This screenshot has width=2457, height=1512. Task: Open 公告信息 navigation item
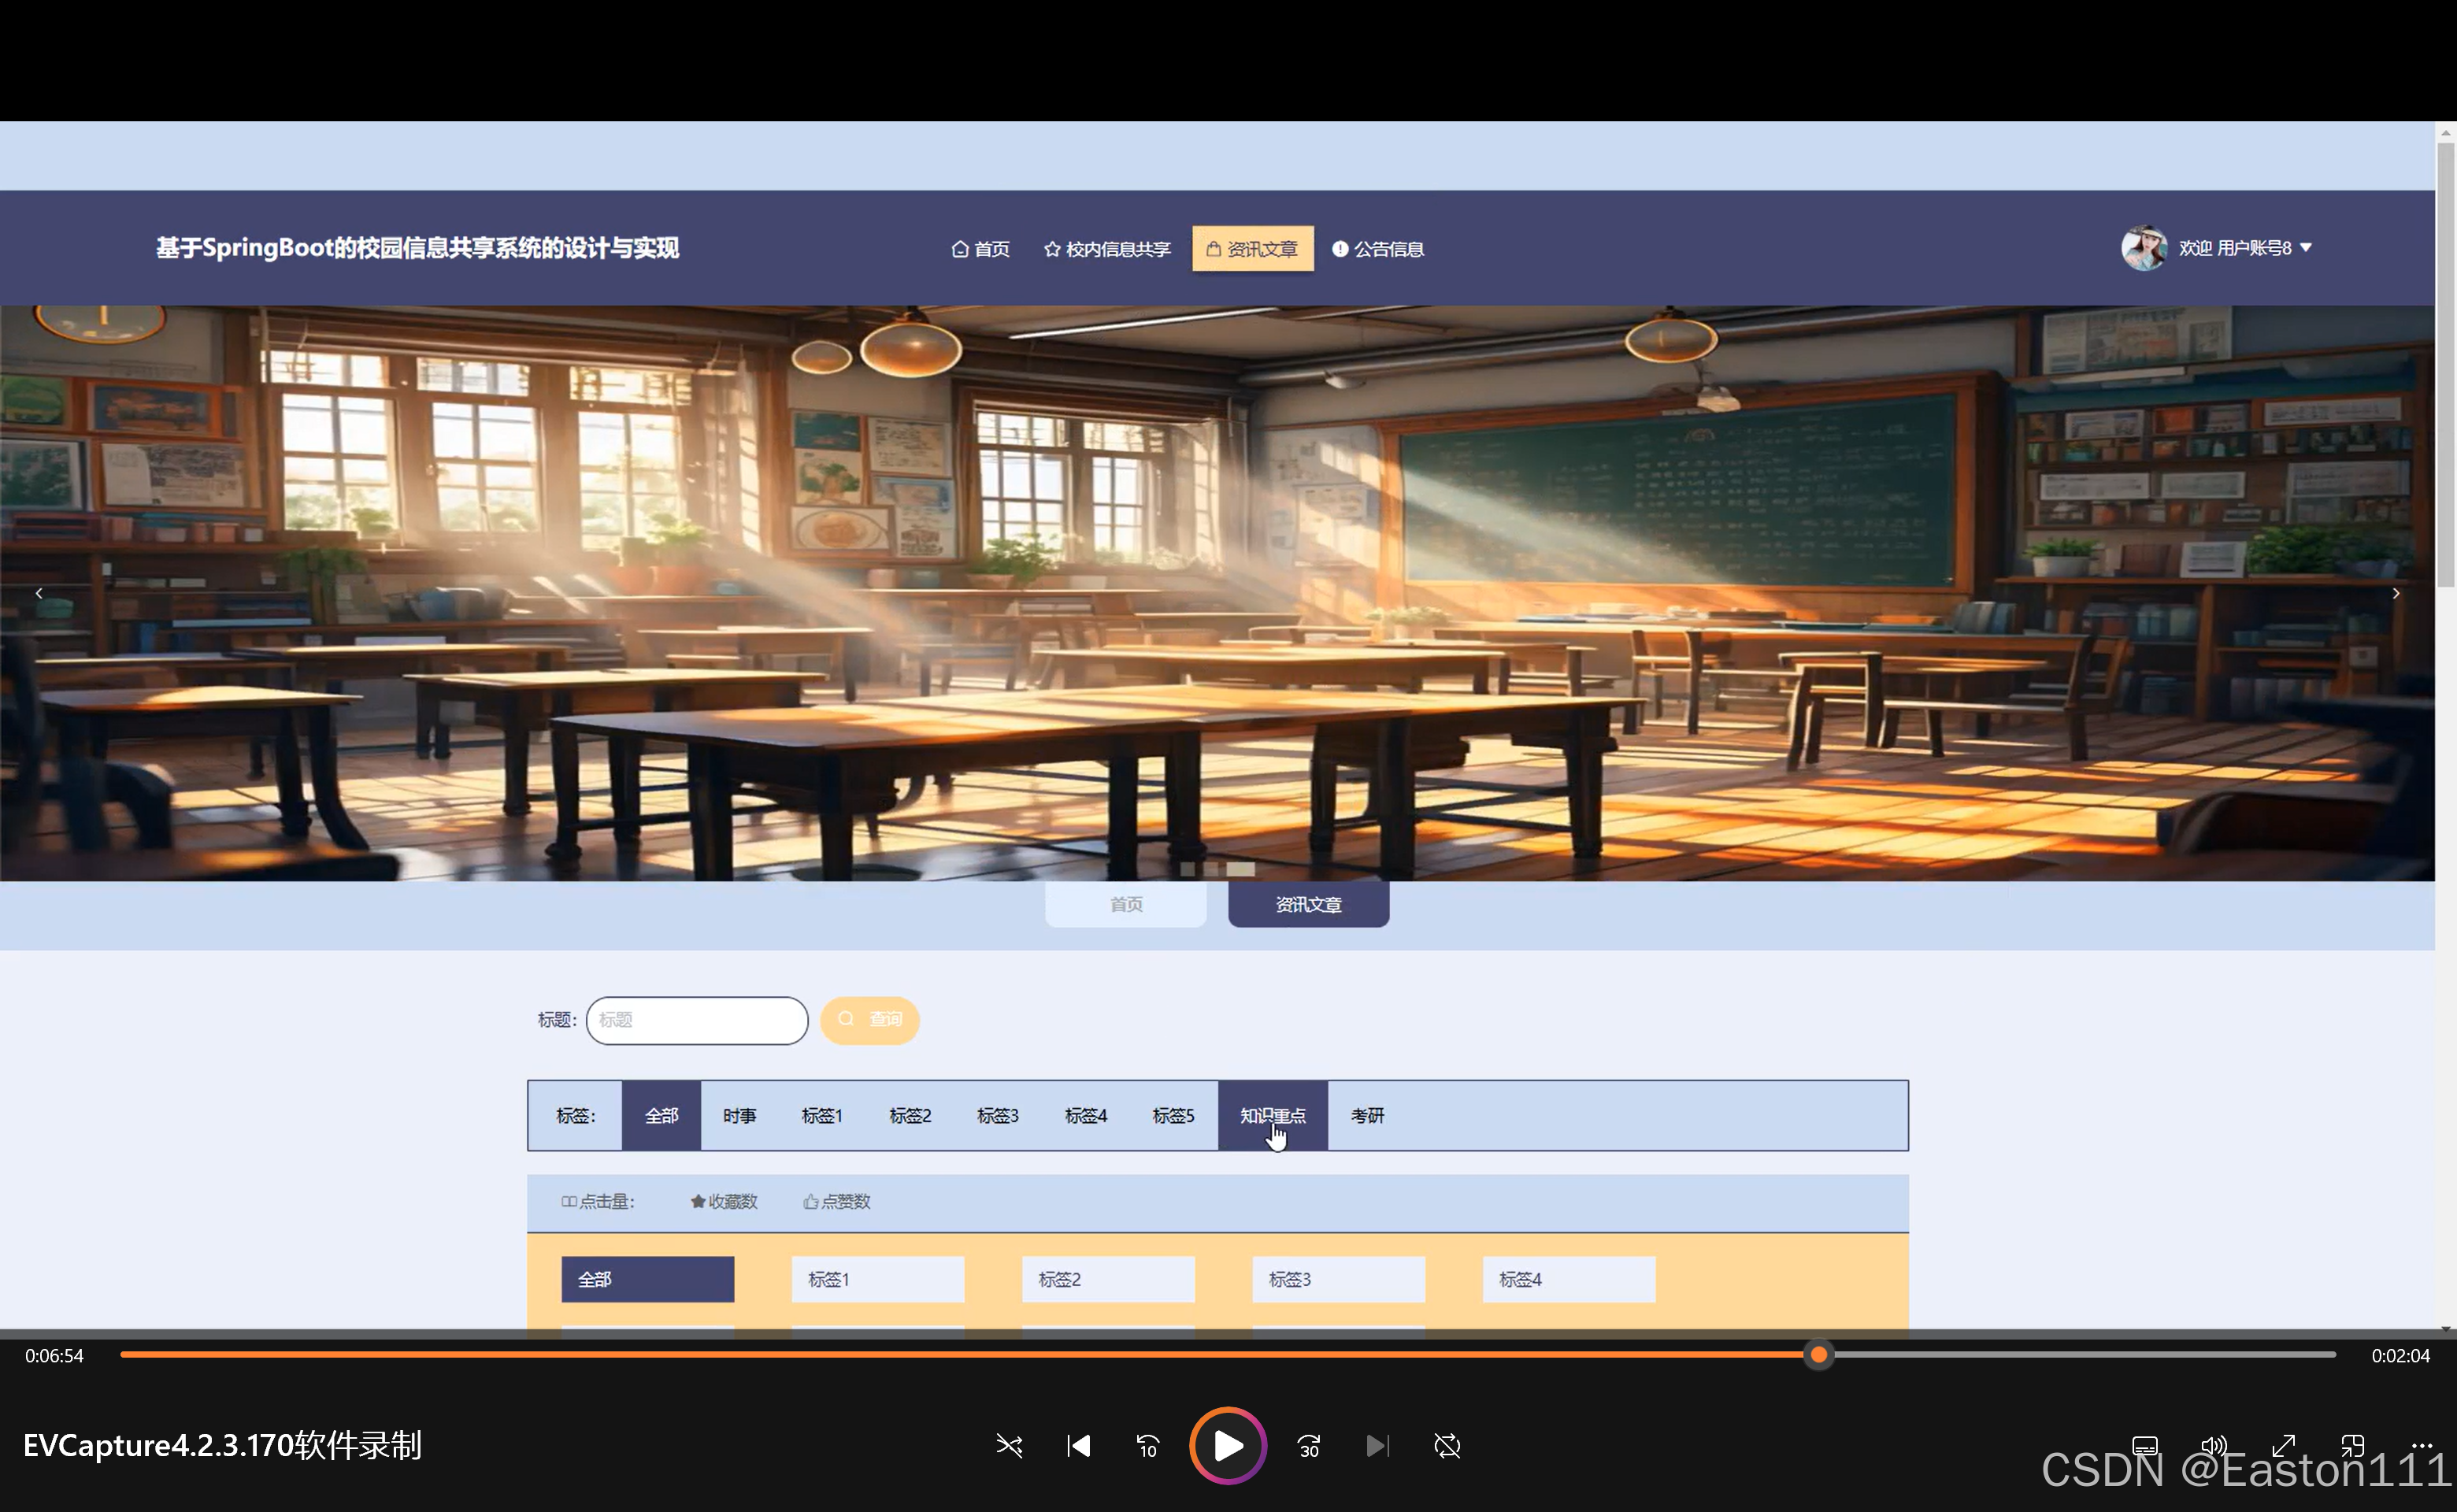click(1378, 249)
